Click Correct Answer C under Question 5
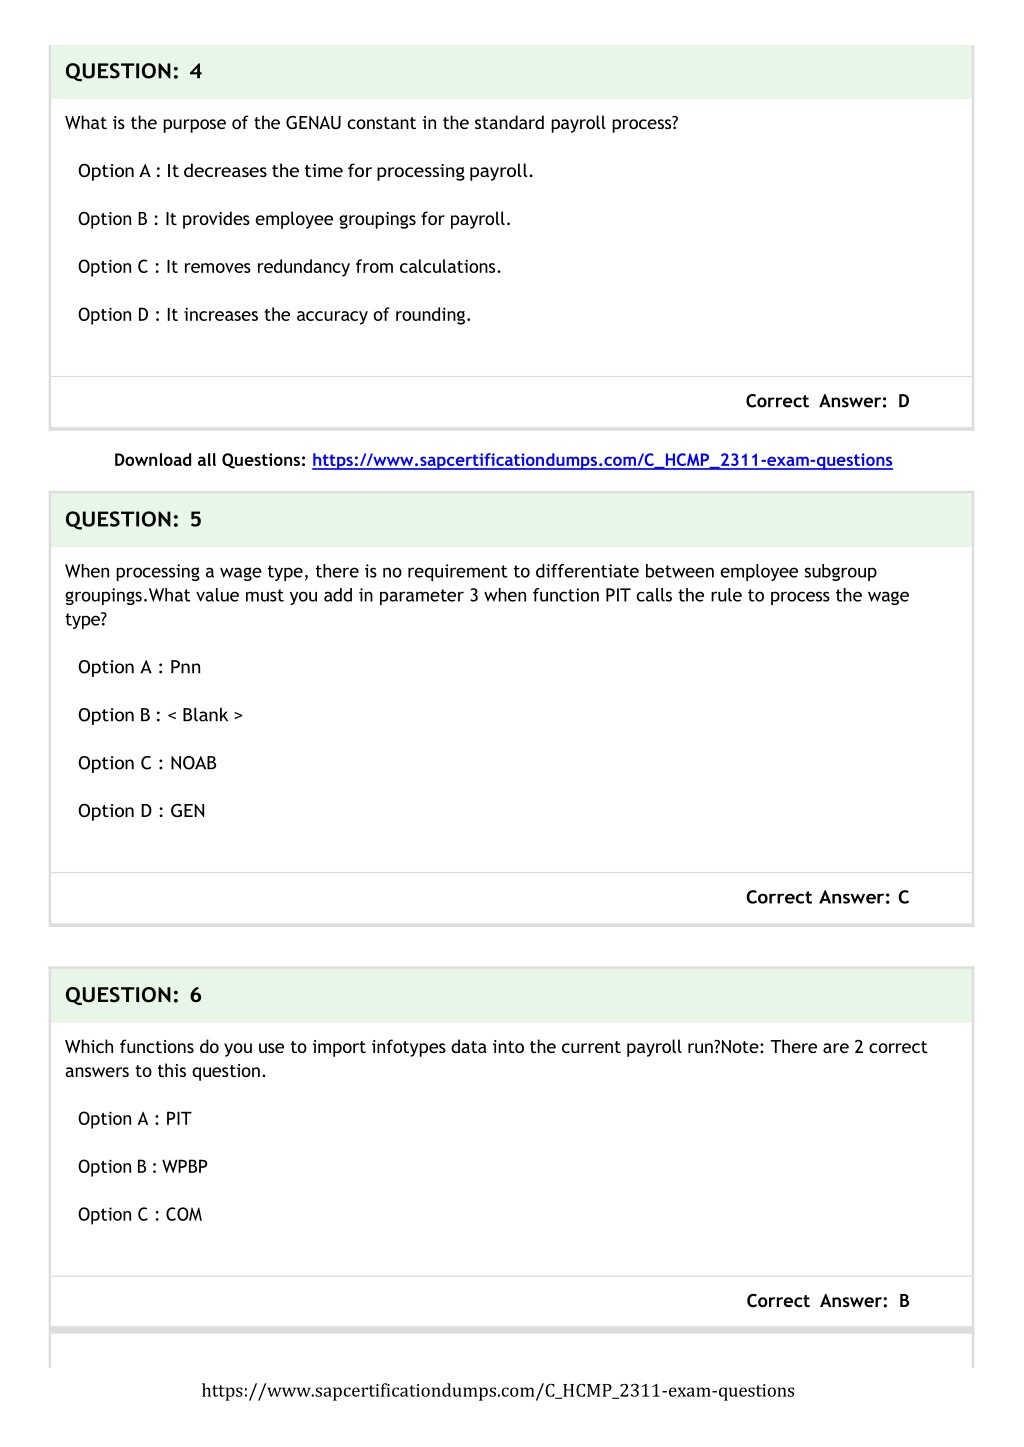 tap(827, 897)
